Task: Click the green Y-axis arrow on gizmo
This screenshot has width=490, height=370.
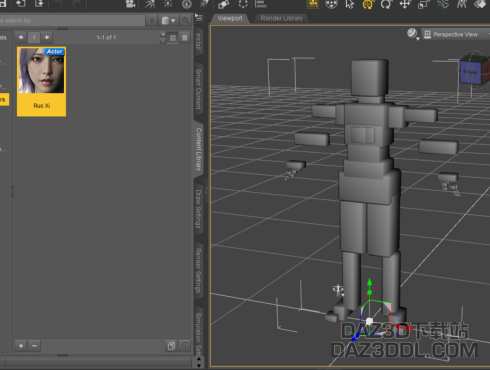Action: 369,283
